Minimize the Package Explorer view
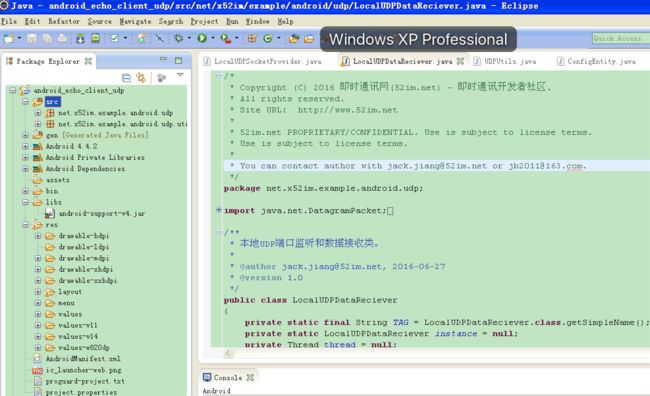The image size is (650, 396). (163, 60)
